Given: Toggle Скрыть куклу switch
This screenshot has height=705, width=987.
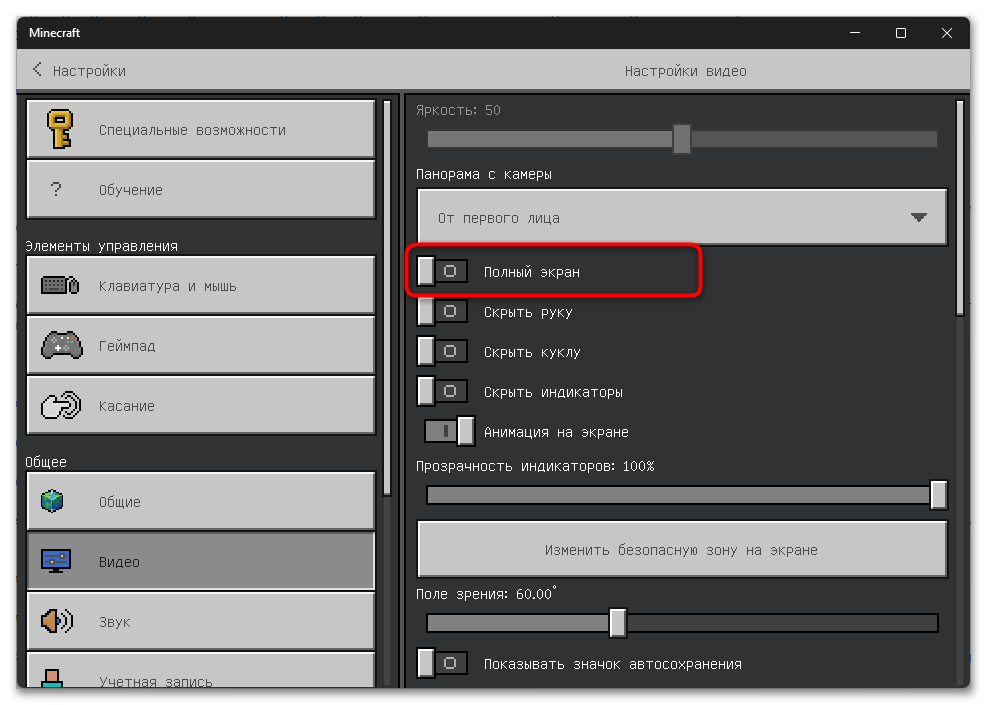Looking at the screenshot, I should click(443, 351).
